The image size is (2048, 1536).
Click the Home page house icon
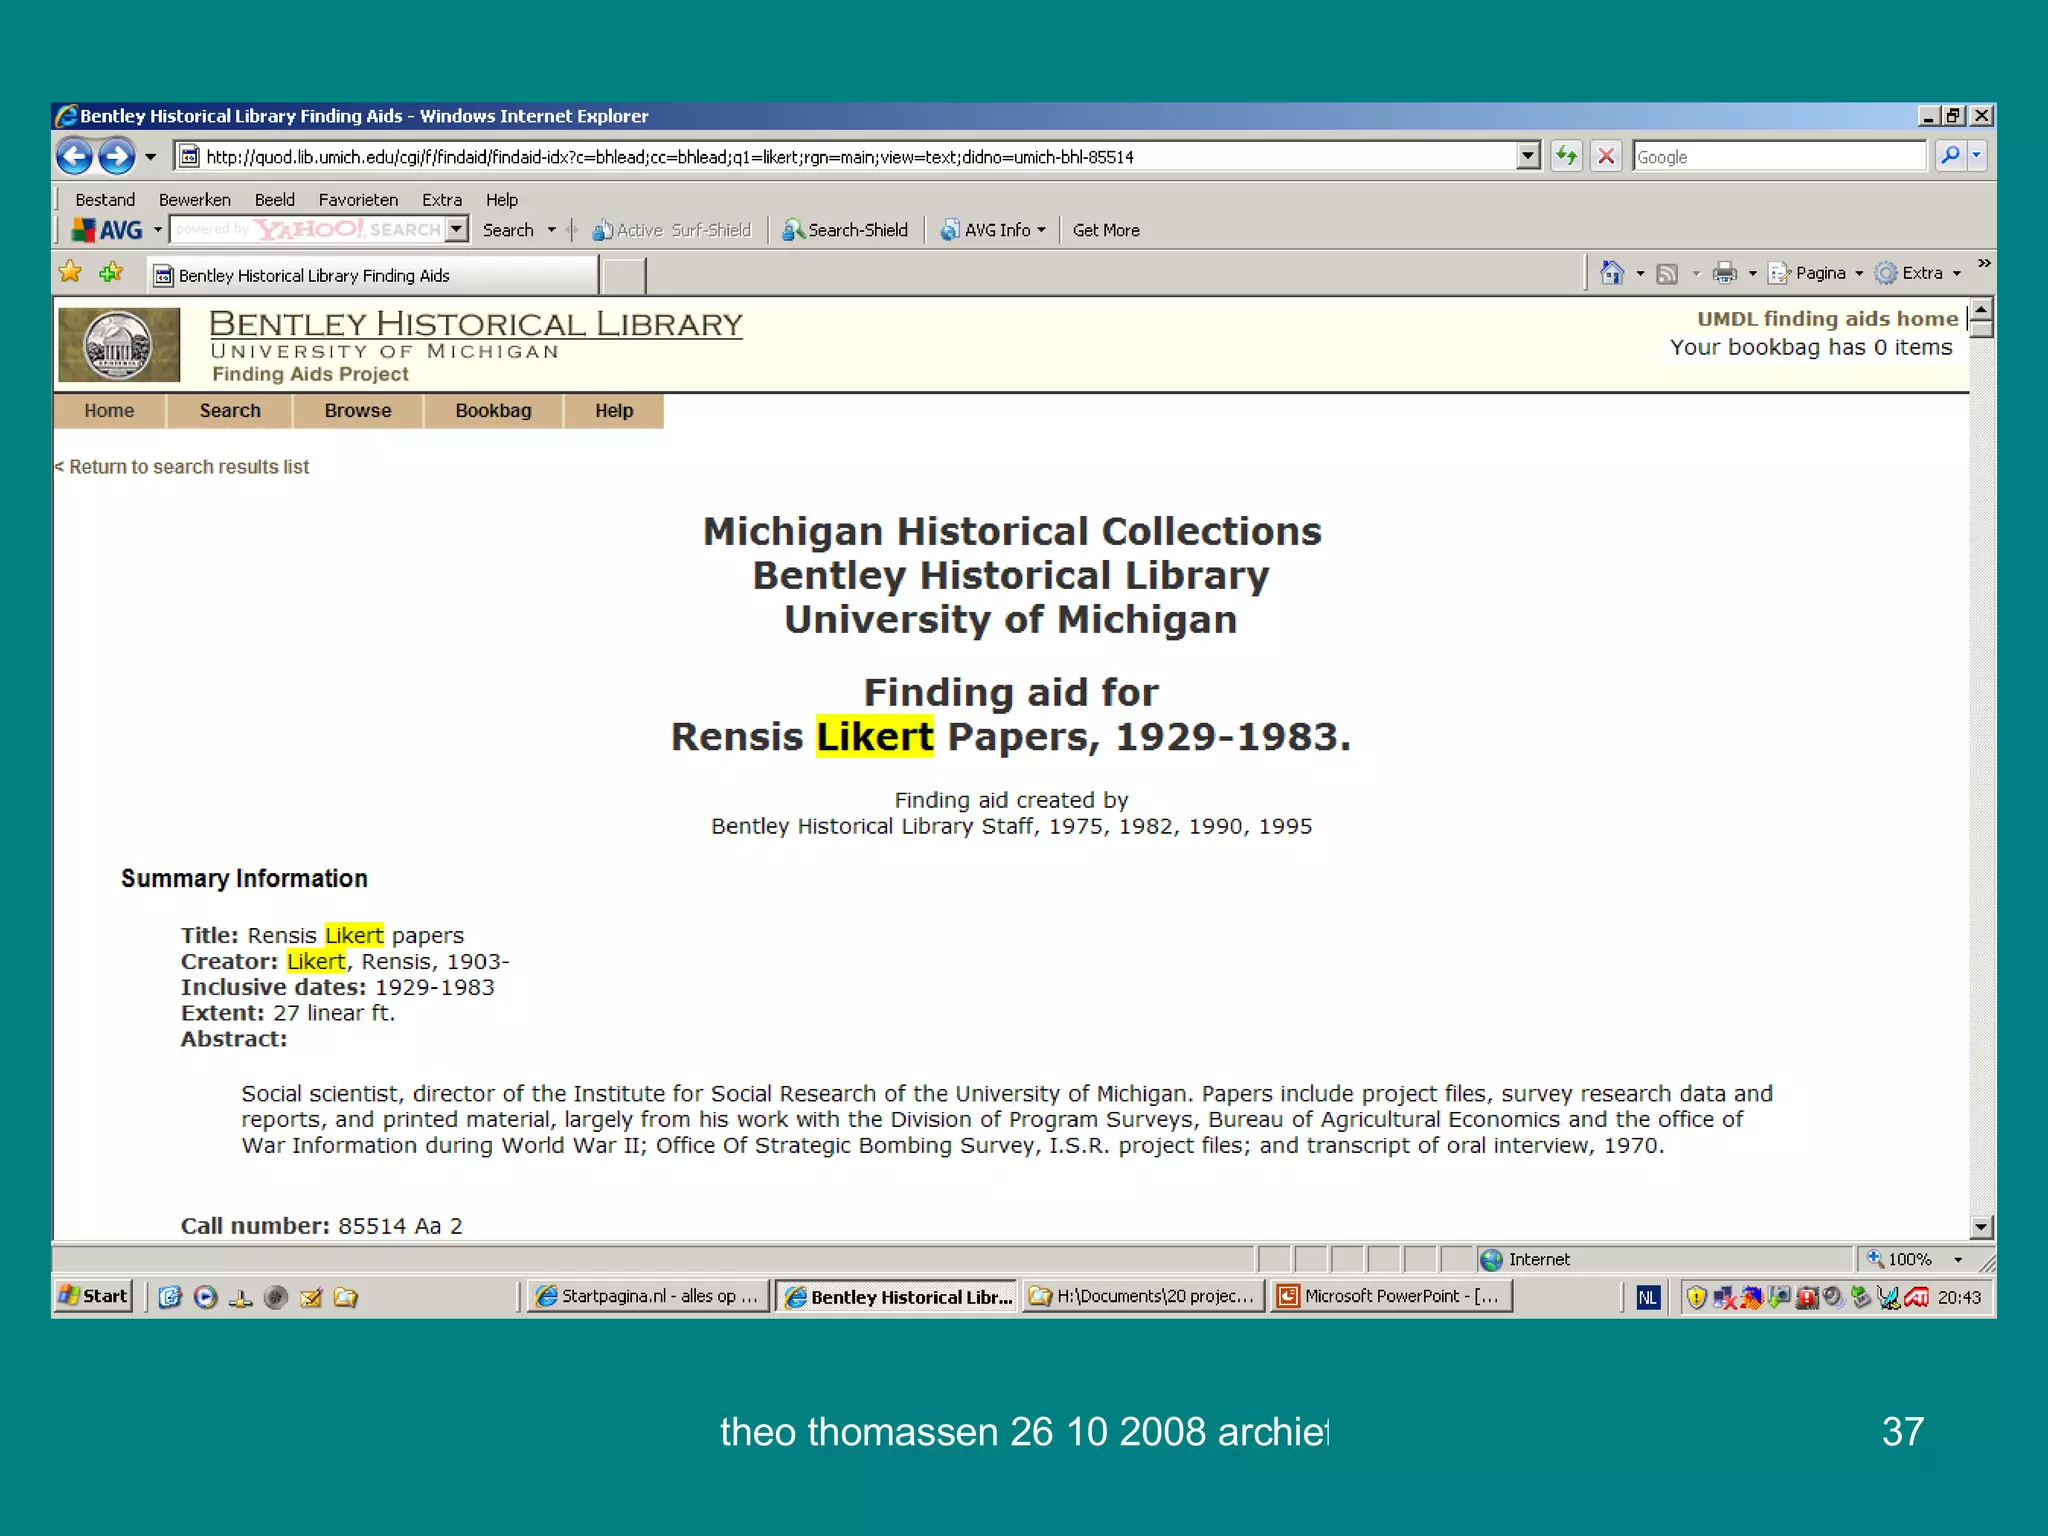point(1611,273)
